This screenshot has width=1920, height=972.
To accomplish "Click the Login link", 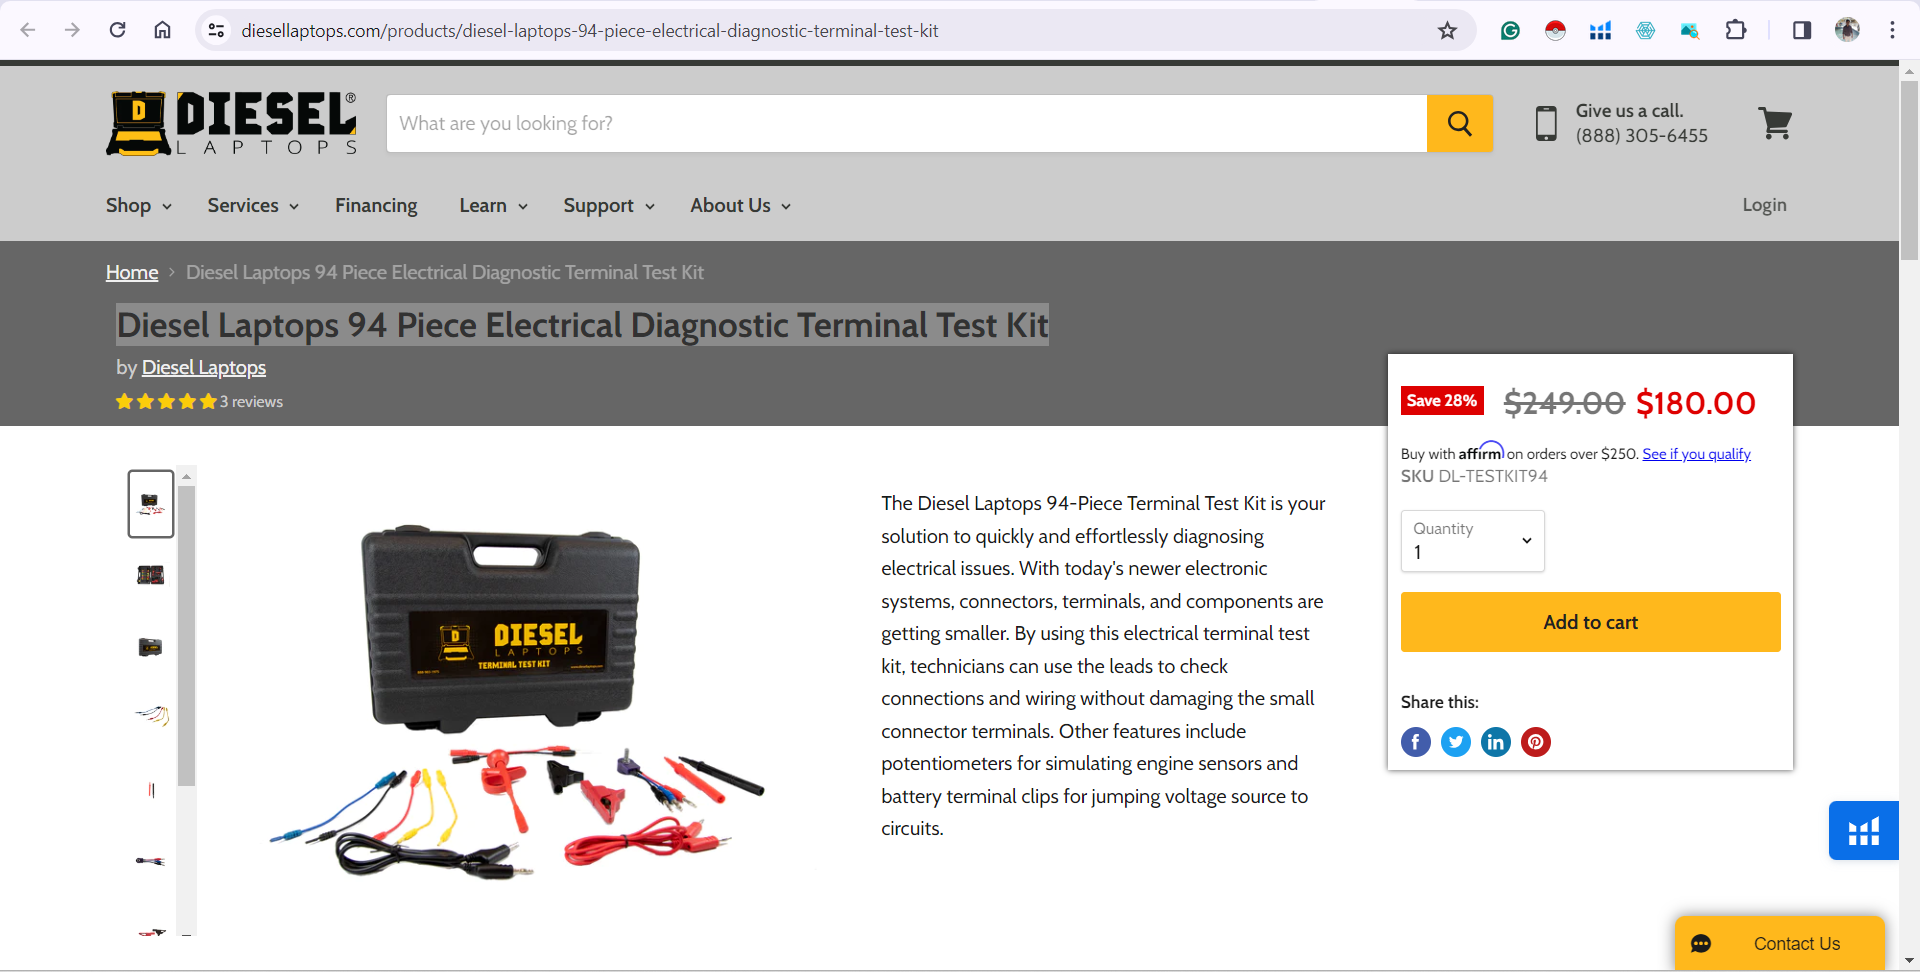I will coord(1764,205).
